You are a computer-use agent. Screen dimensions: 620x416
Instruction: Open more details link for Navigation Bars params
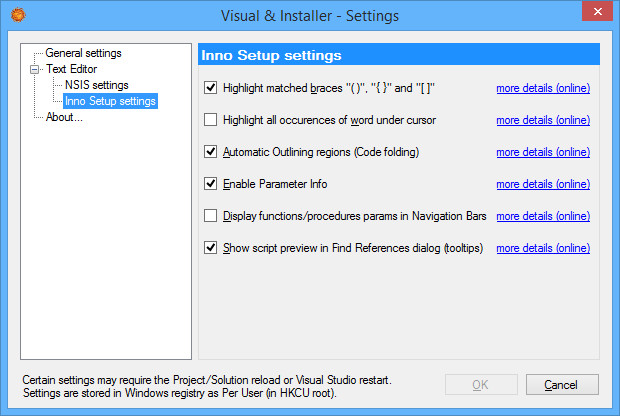click(x=543, y=216)
